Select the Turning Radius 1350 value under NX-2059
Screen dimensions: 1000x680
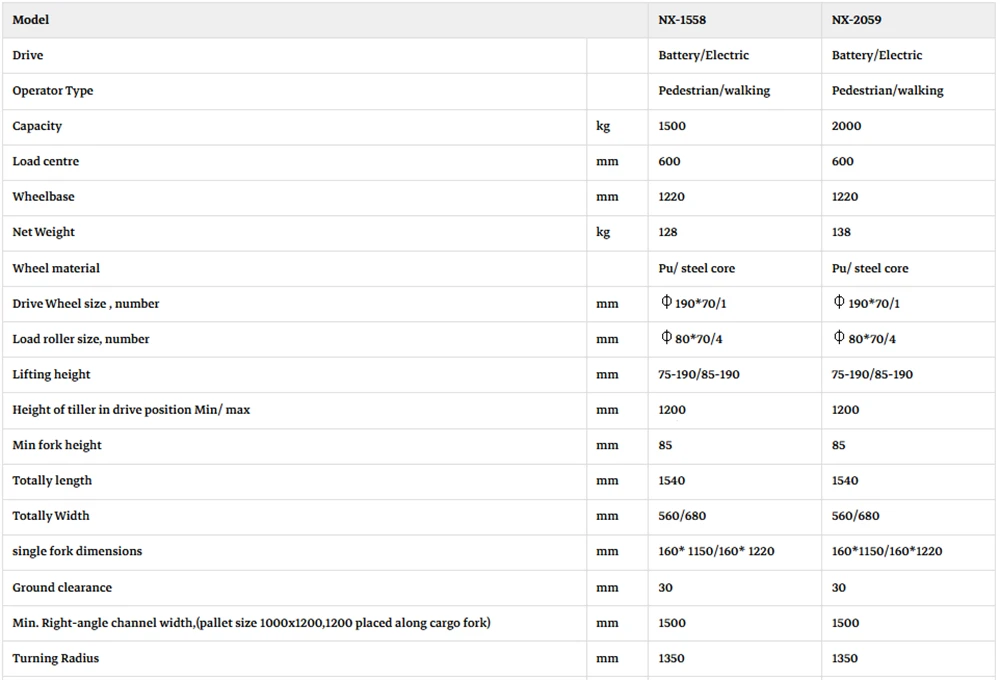pyautogui.click(x=844, y=658)
